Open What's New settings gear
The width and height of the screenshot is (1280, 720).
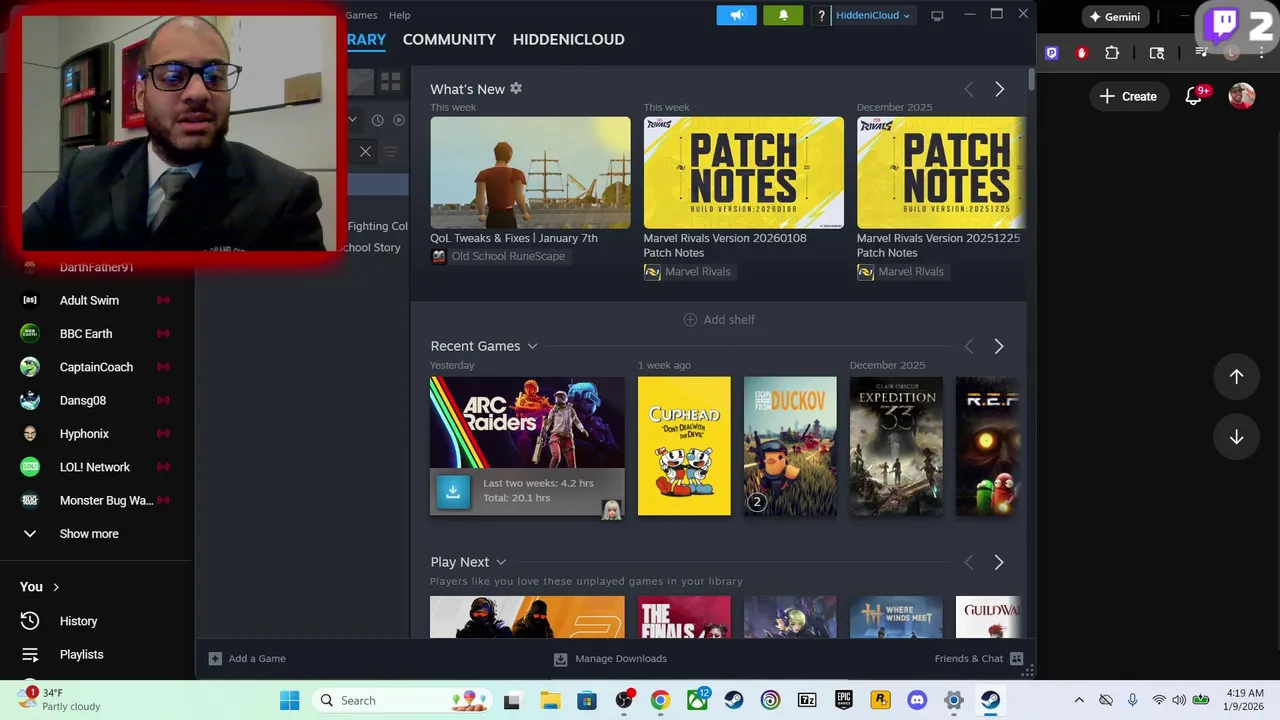516,88
